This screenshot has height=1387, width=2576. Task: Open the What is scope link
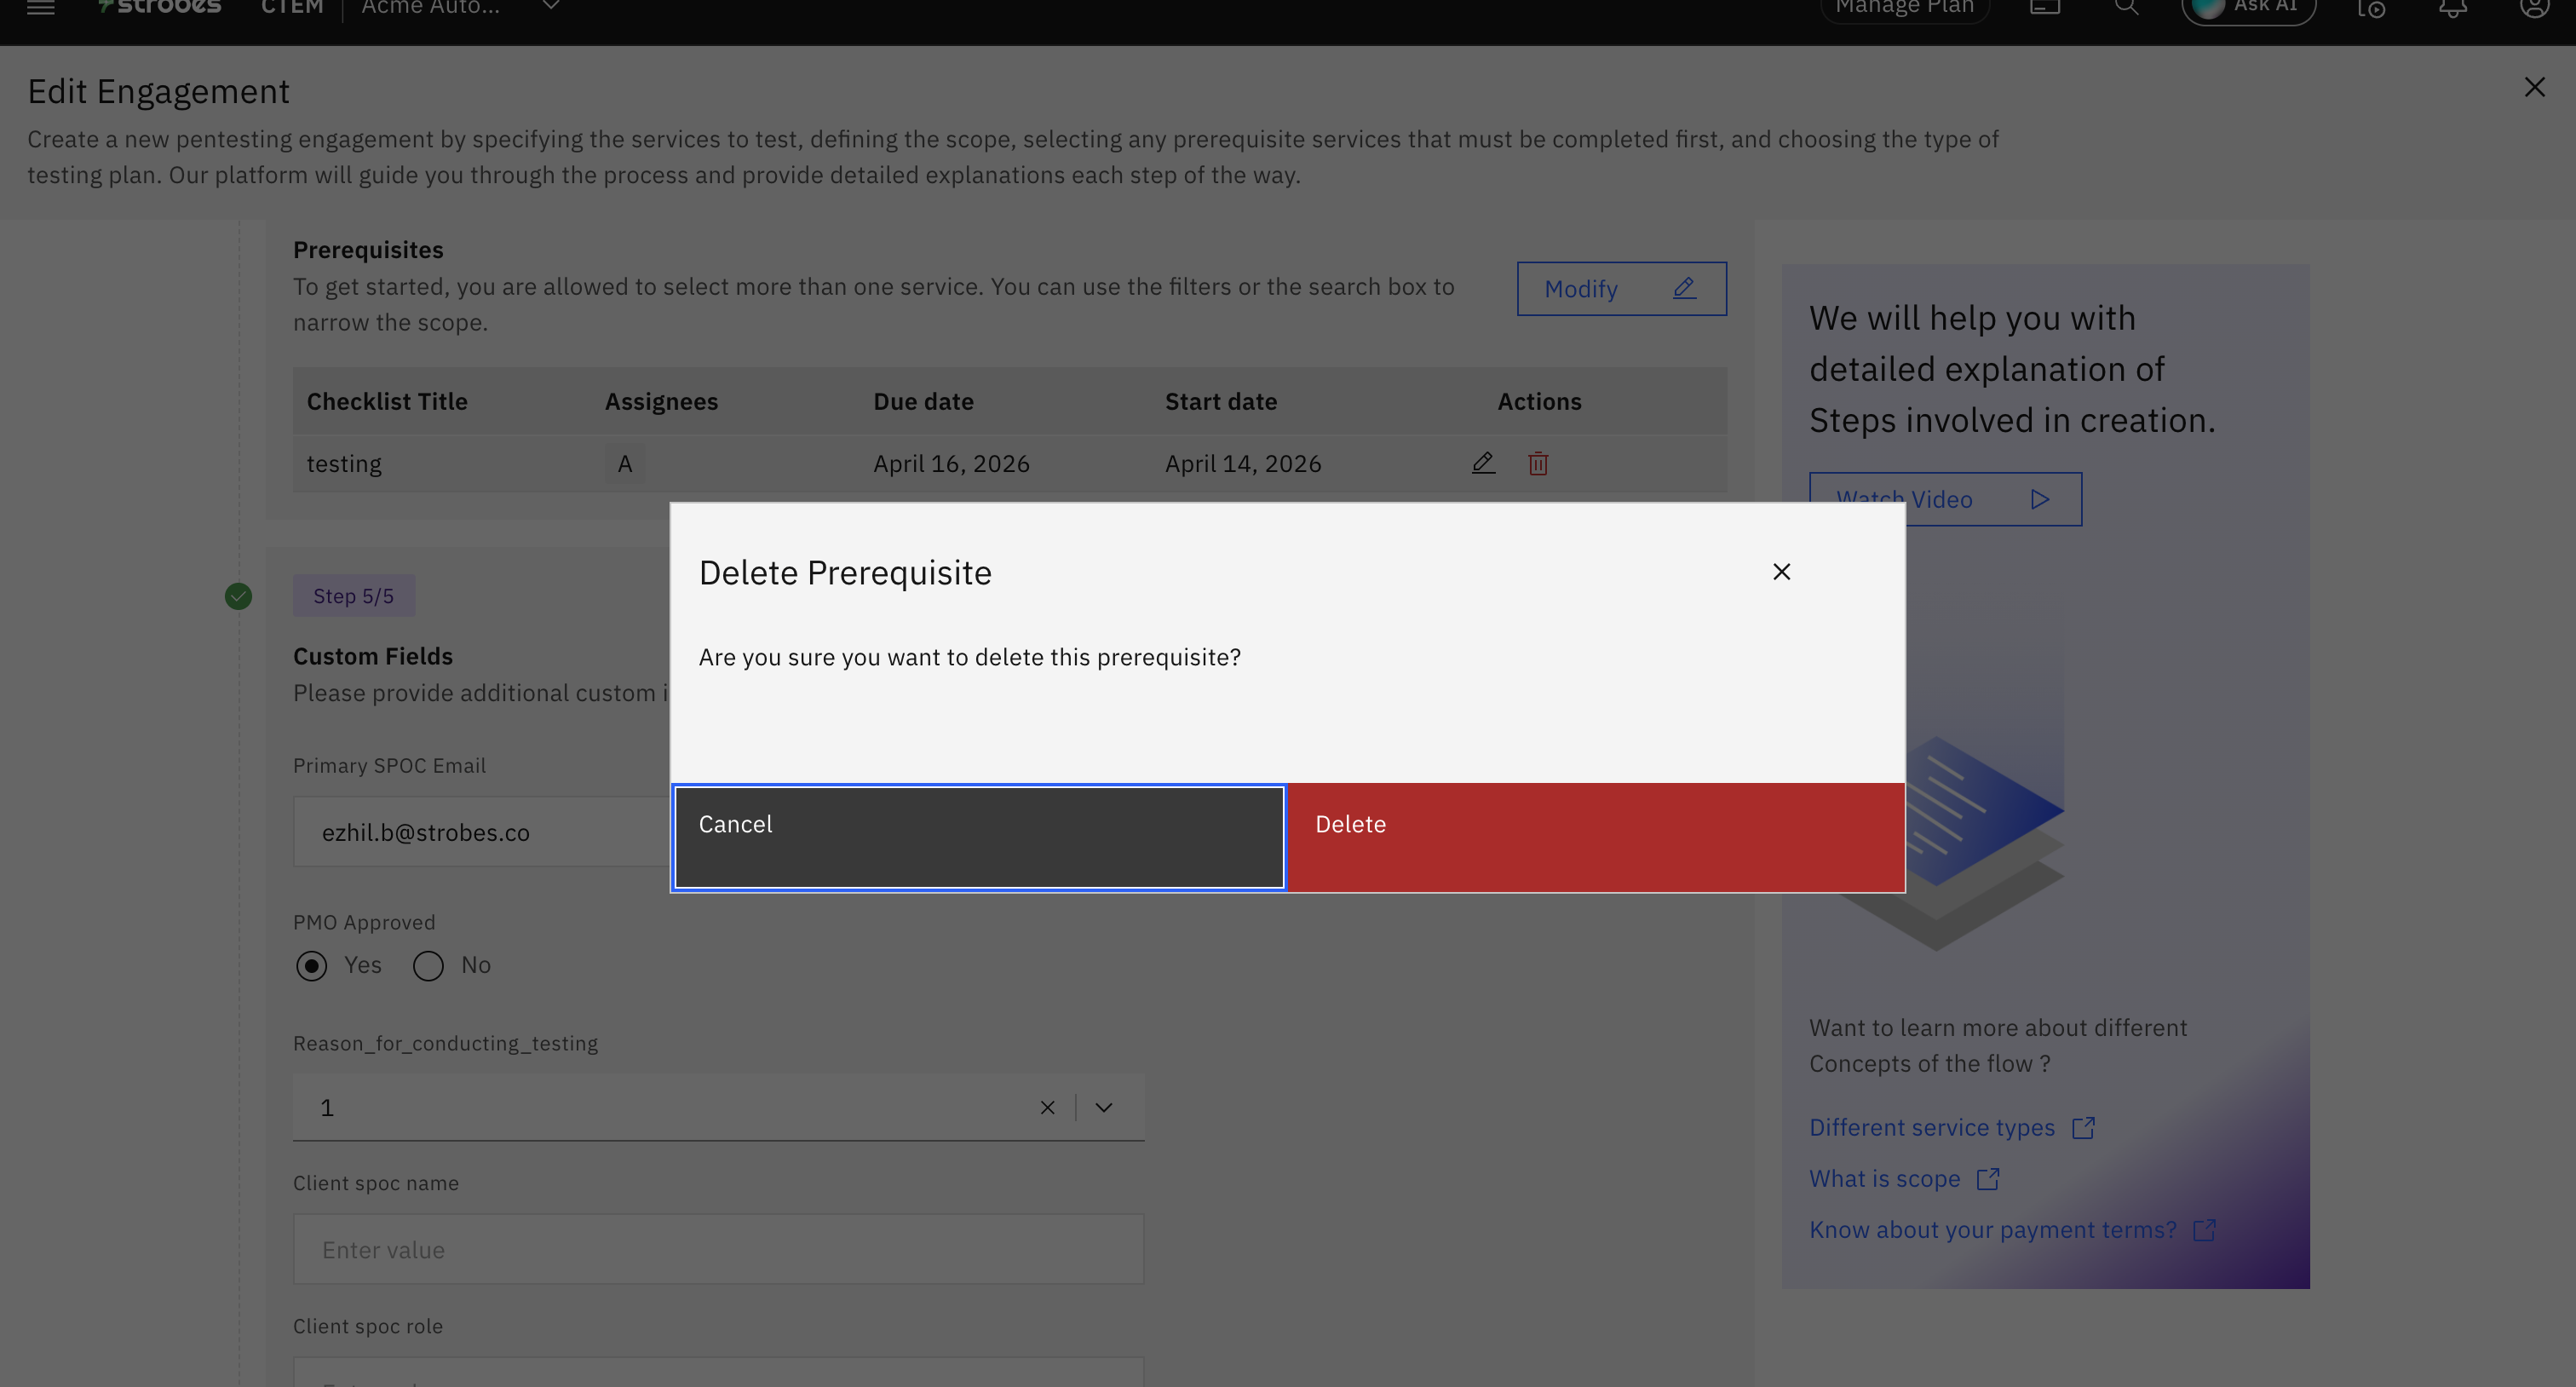click(x=1884, y=1179)
